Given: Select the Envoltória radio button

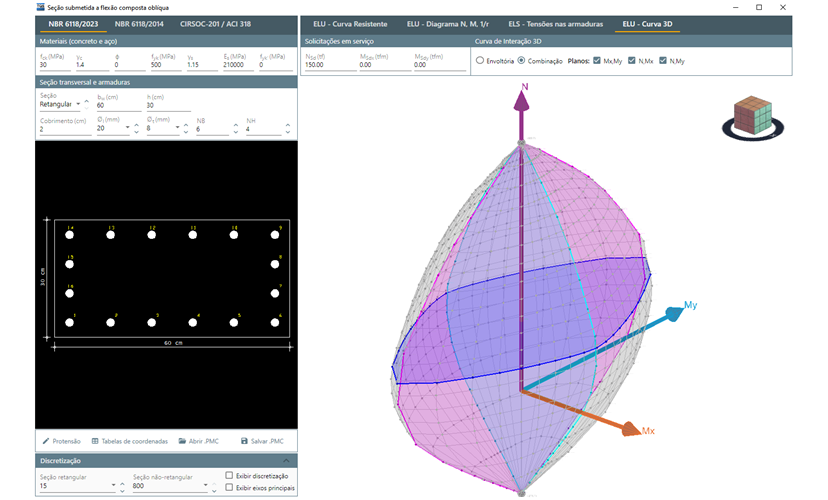Looking at the screenshot, I should click(480, 61).
